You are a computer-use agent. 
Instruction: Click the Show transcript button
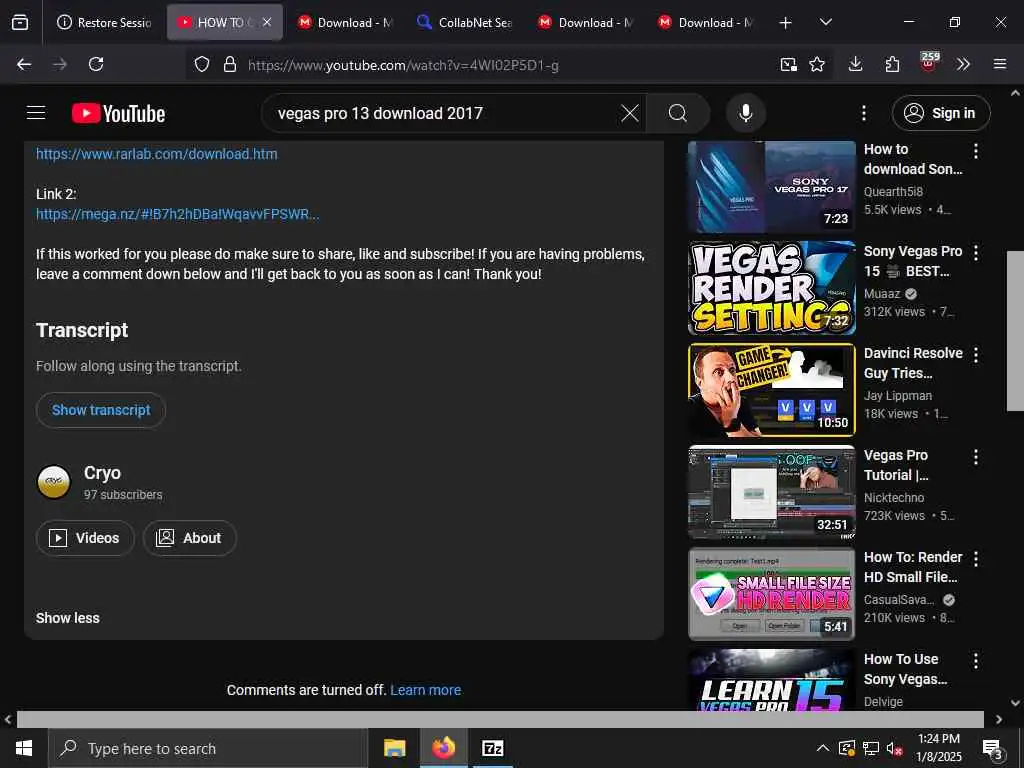(x=101, y=410)
